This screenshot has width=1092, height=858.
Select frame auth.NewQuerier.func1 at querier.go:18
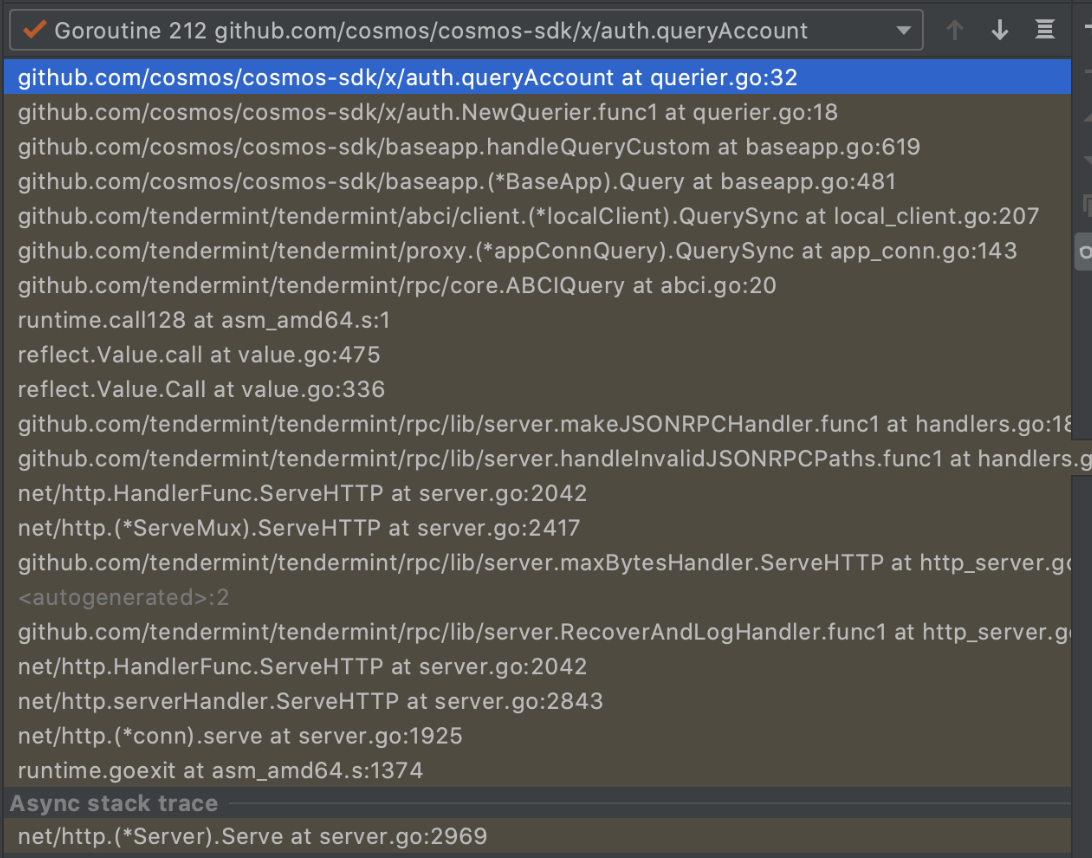(x=537, y=112)
